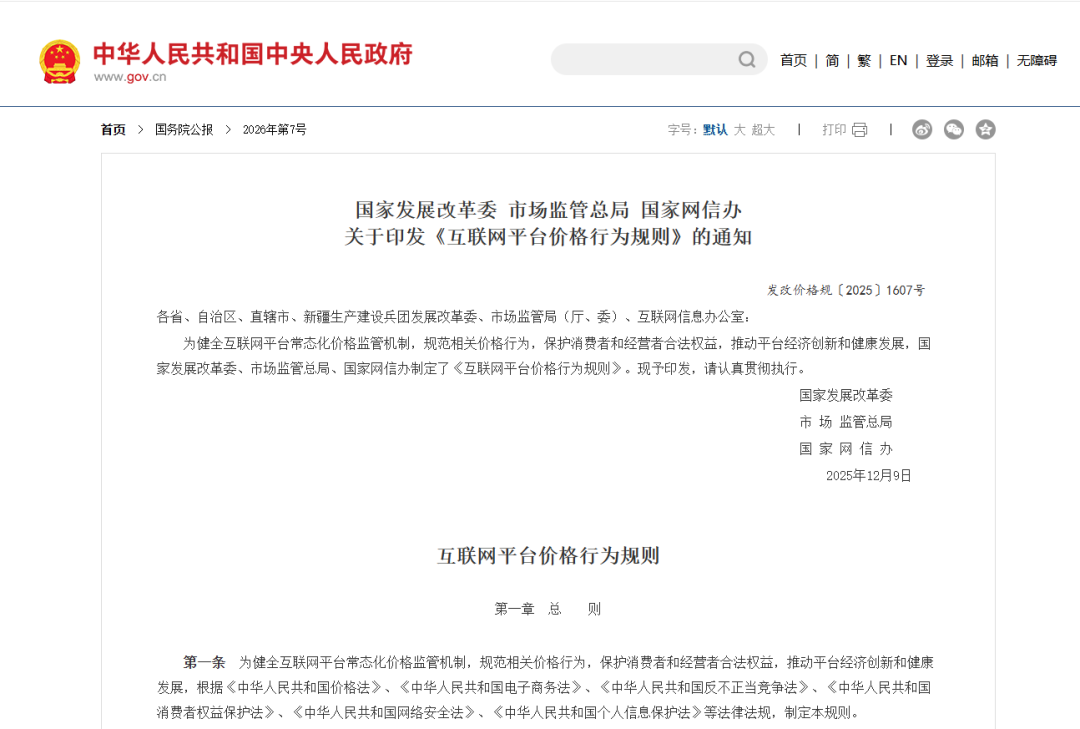
Task: Add page to favorites star icon
Action: pyautogui.click(x=985, y=130)
